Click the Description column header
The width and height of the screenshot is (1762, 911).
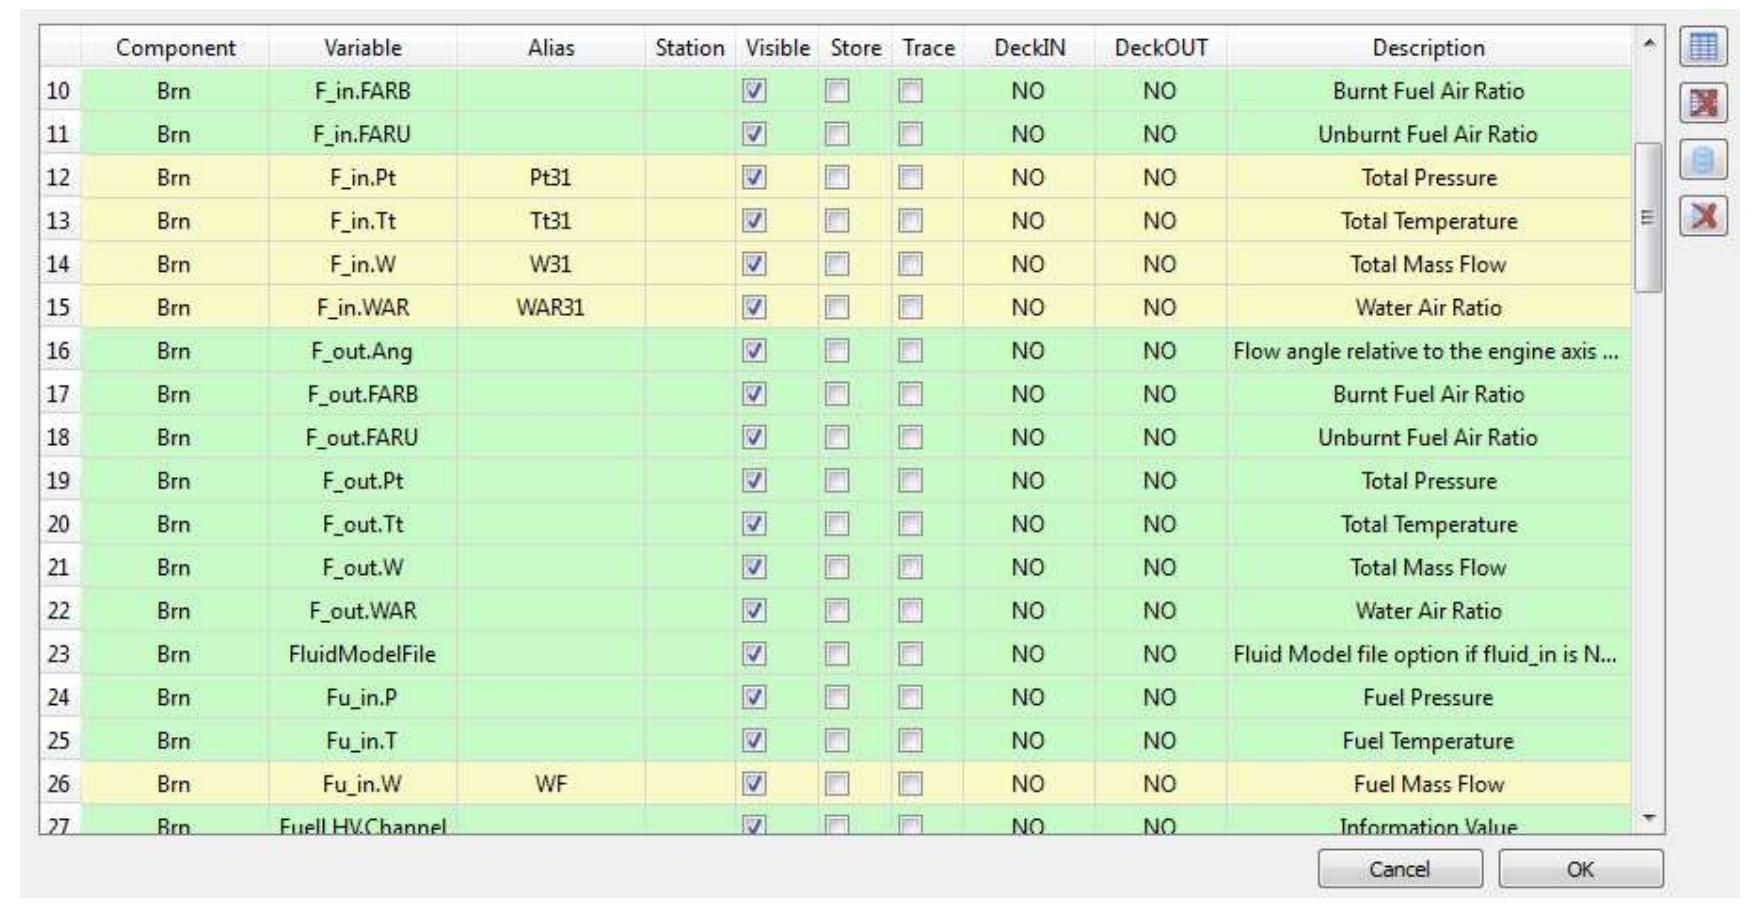(x=1428, y=48)
